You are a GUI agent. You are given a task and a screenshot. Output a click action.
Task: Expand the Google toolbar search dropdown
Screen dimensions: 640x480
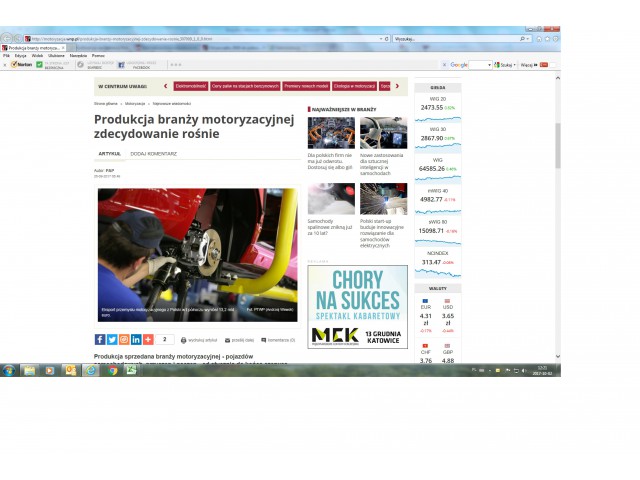pyautogui.click(x=491, y=64)
